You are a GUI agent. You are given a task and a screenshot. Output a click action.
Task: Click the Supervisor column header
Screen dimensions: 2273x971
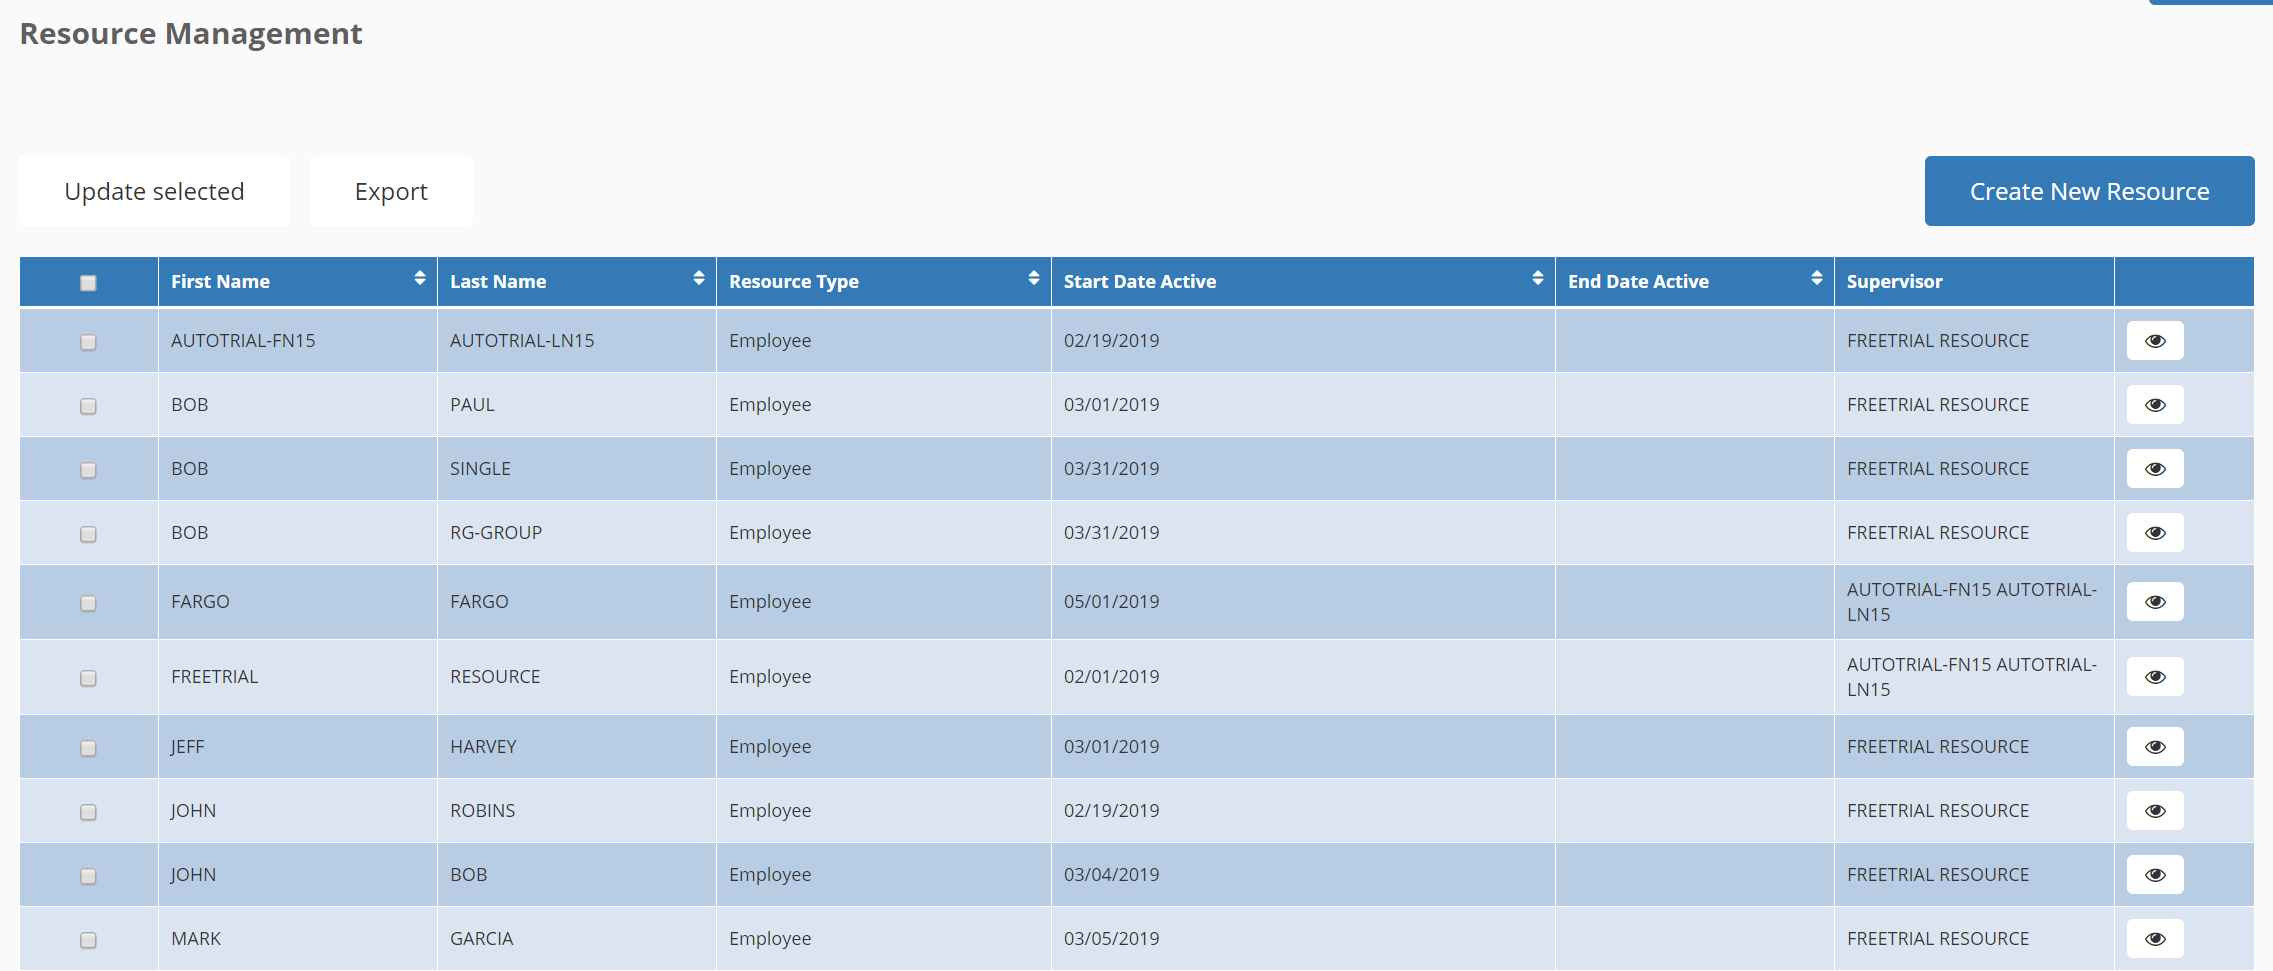[x=1974, y=282]
